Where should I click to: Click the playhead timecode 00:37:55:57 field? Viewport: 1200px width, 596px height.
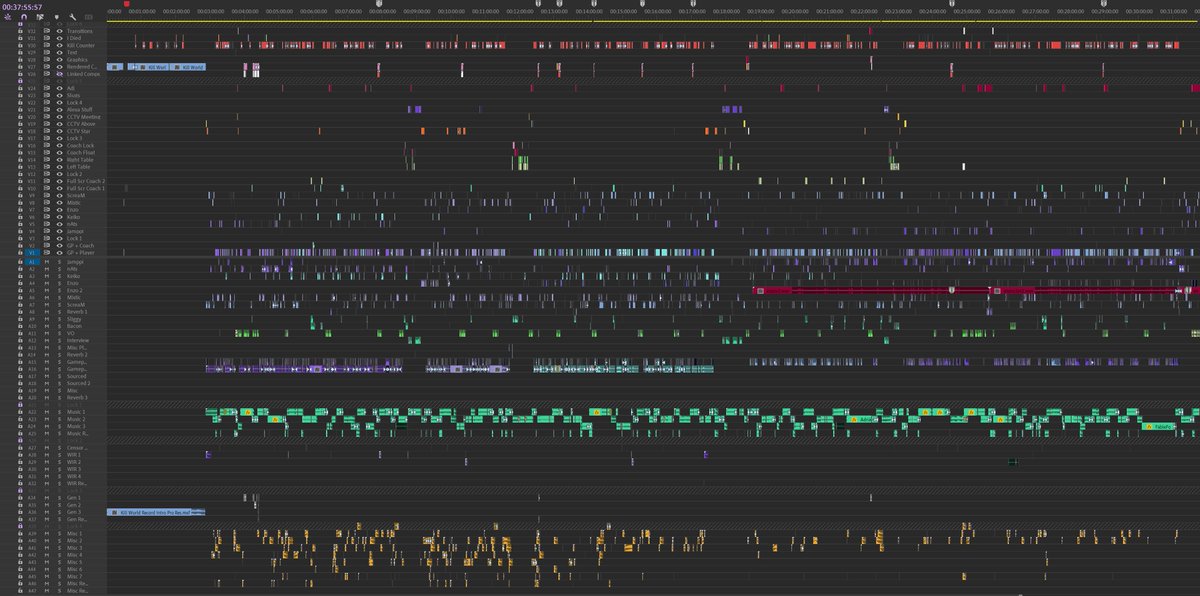point(22,7)
